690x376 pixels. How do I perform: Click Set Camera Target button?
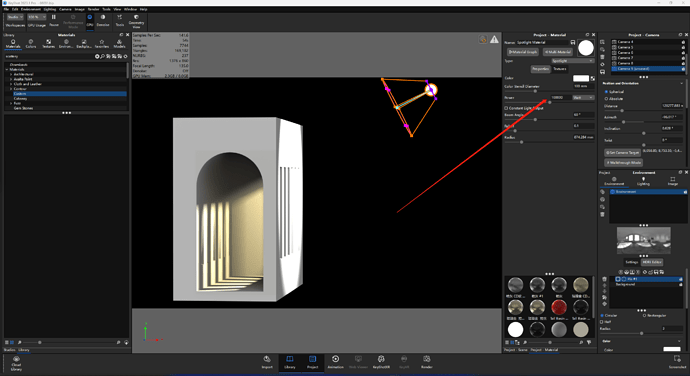pyautogui.click(x=622, y=152)
